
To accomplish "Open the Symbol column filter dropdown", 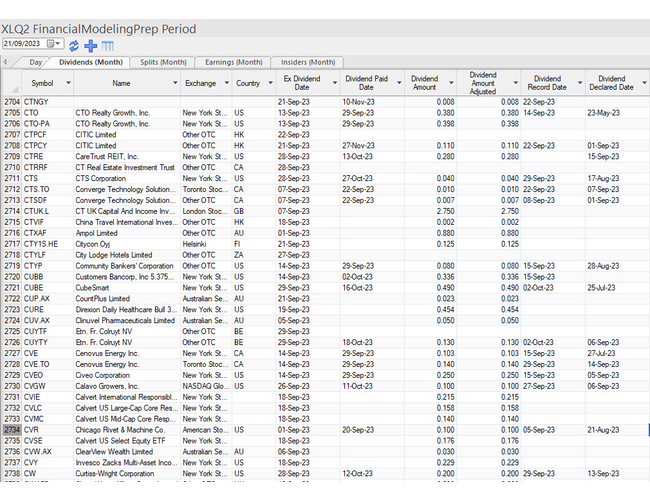I will coord(68,83).
